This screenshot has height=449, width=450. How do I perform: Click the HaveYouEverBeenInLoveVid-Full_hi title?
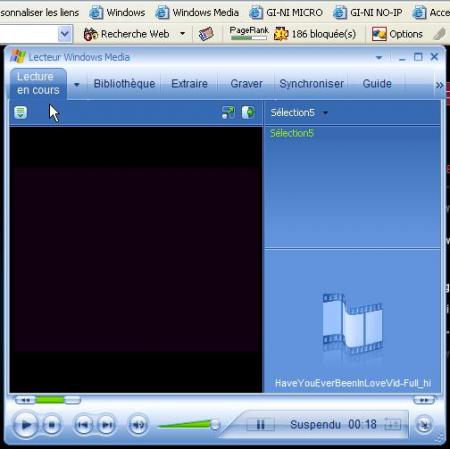[x=353, y=383]
